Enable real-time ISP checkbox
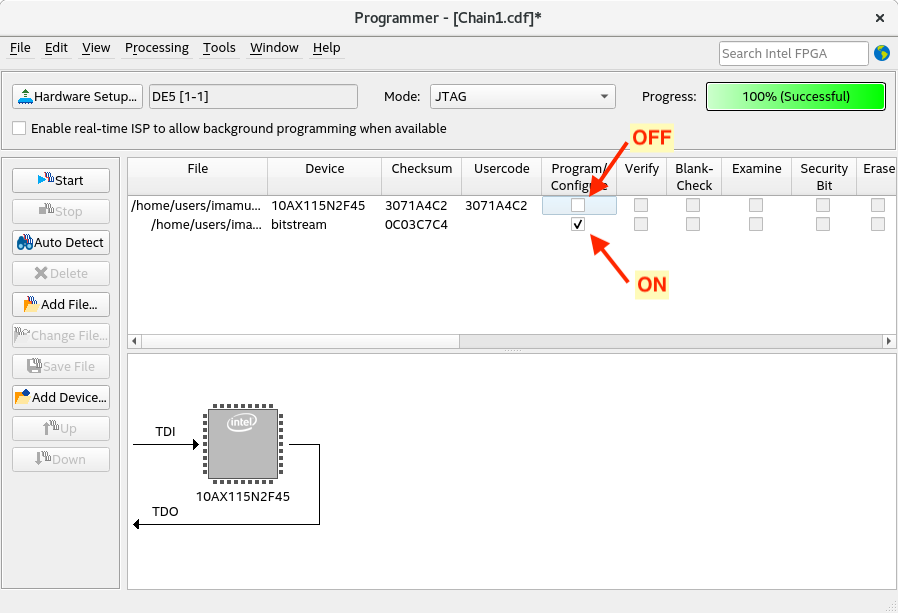Image resolution: width=898 pixels, height=613 pixels. pos(19,128)
